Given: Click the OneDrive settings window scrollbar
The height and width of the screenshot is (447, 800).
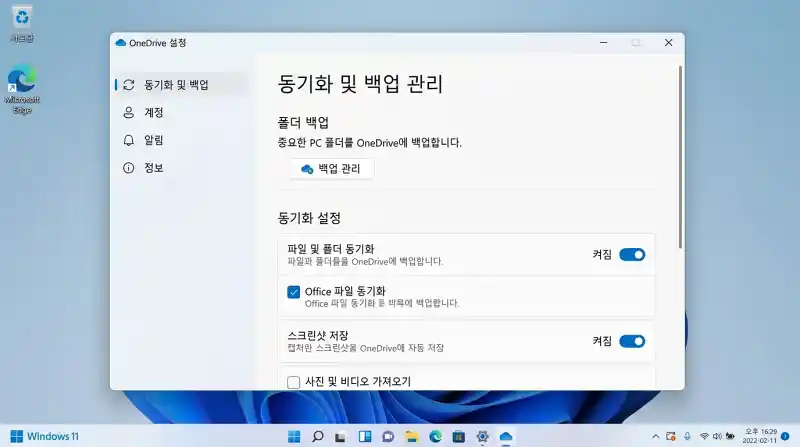Looking at the screenshot, I should coord(680,157).
